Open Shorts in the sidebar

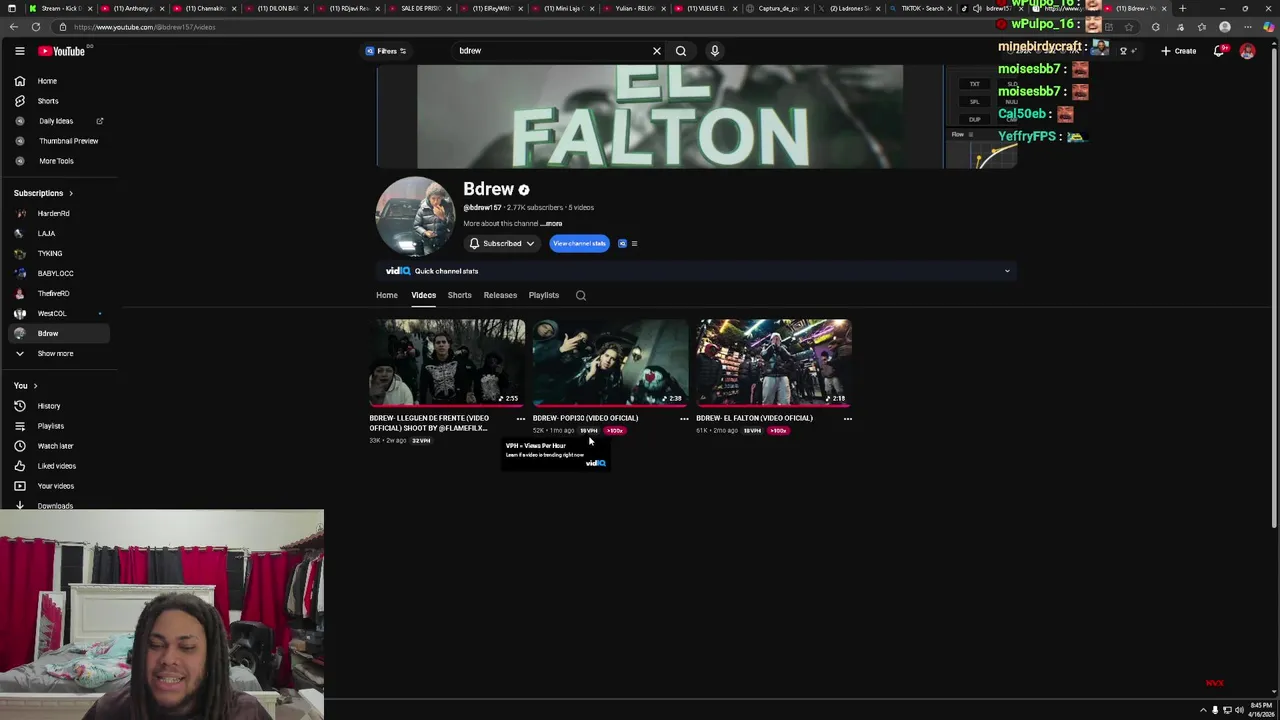coord(60,101)
